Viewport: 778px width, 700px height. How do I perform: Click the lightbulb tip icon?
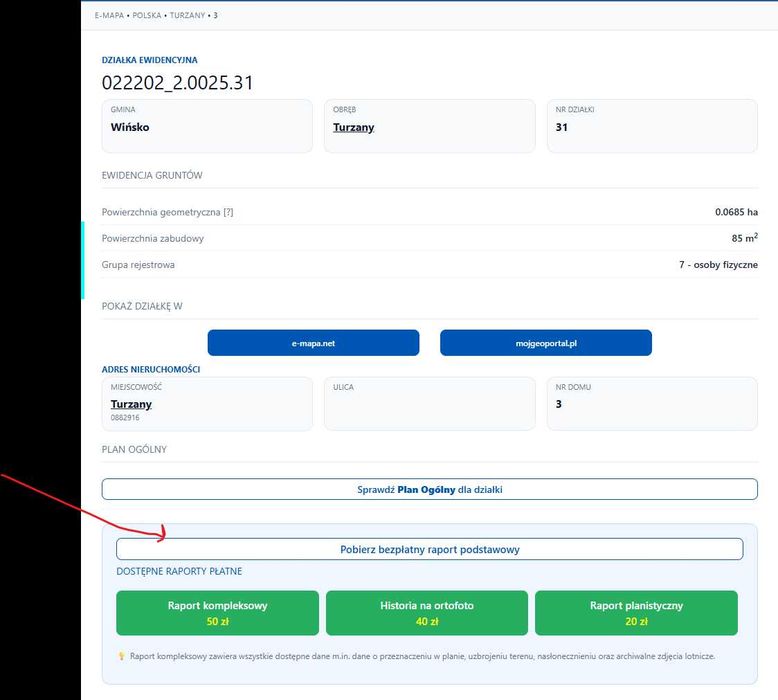(x=122, y=656)
